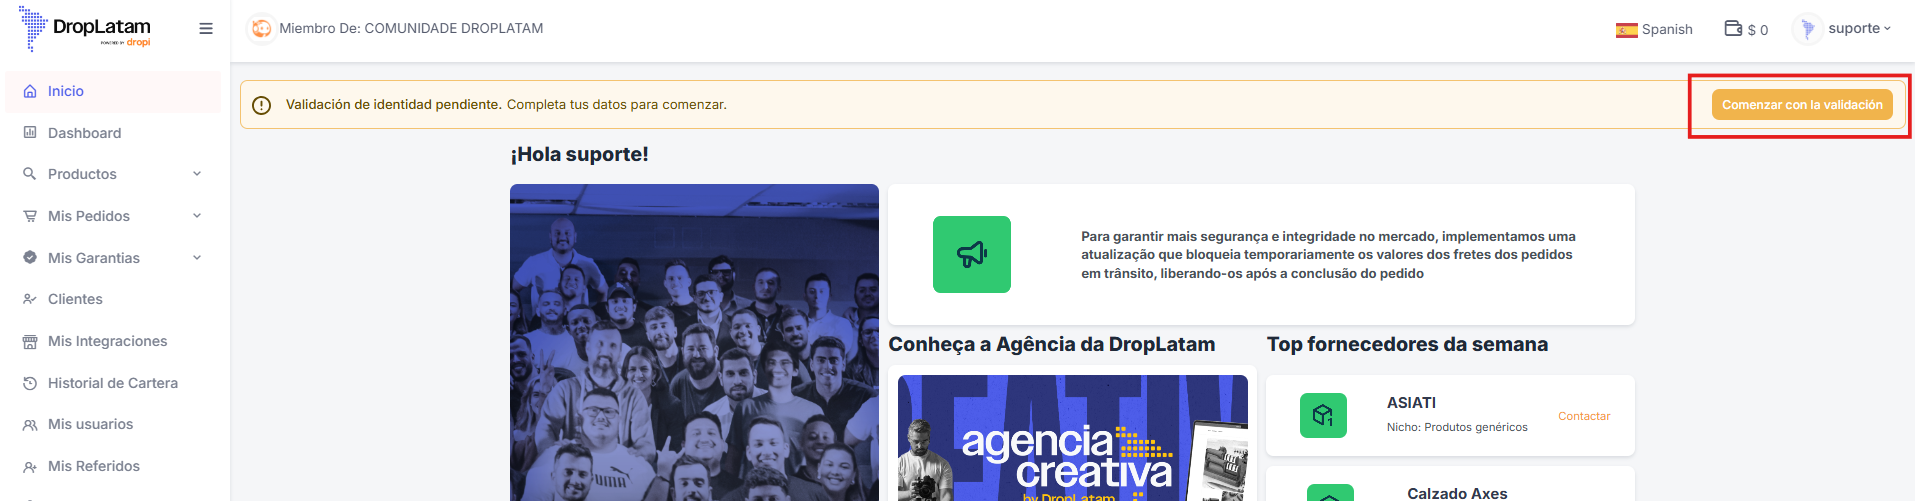Click the Calzado Axes supplier name

[x=1457, y=493]
